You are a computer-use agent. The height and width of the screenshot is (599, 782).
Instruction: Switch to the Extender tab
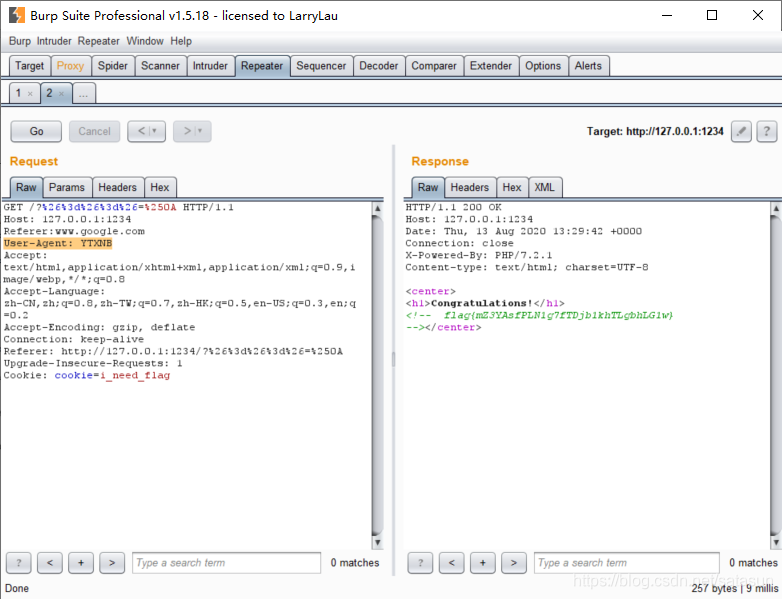tap(491, 66)
